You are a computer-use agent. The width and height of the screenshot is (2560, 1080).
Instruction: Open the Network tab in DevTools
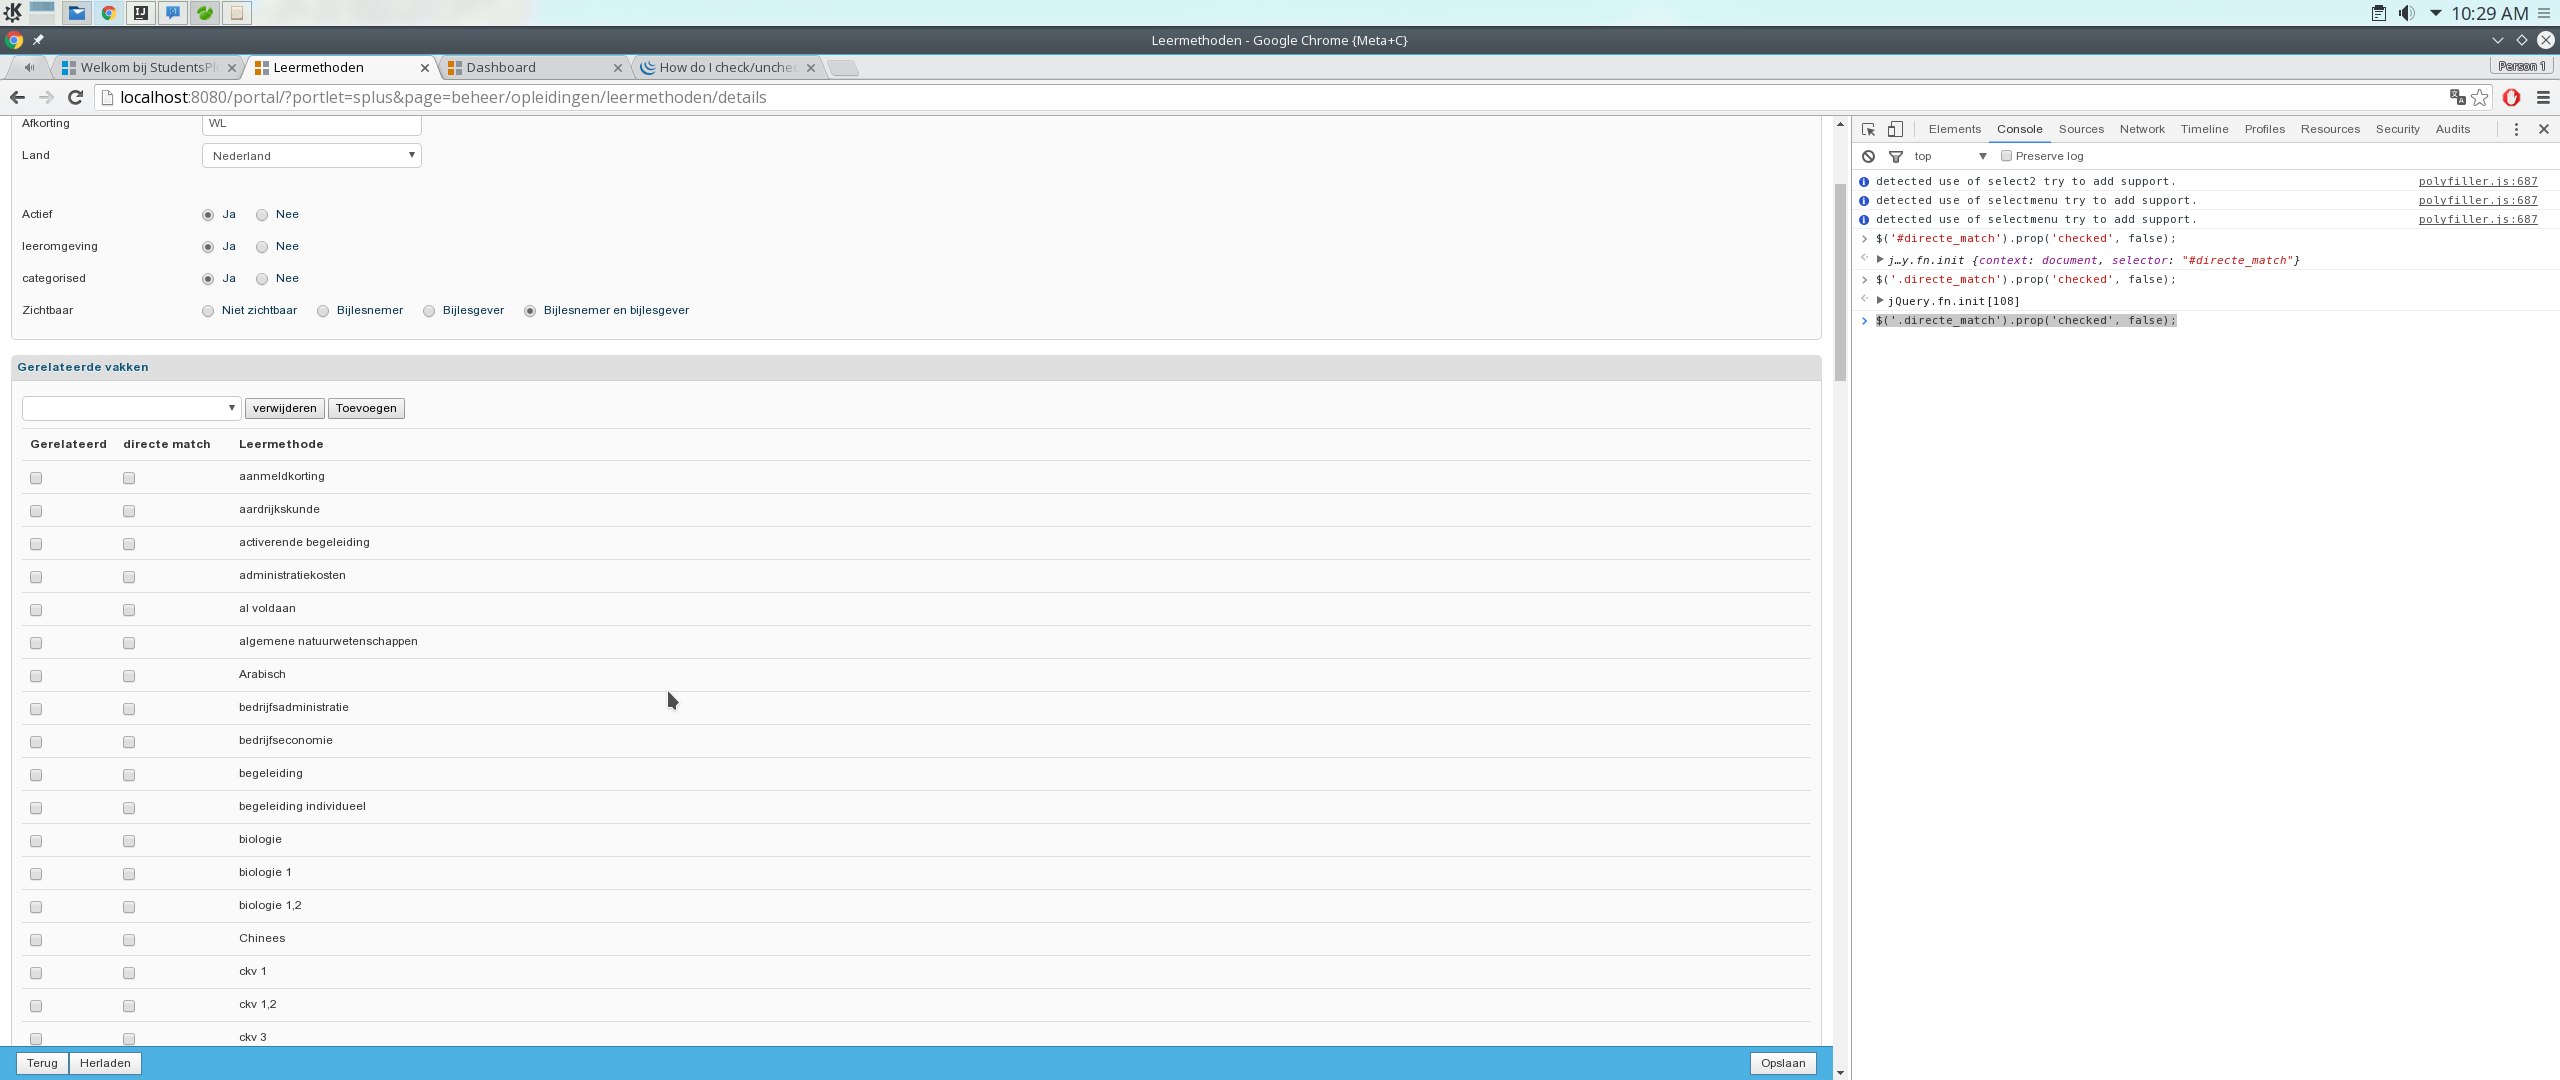pos(2142,129)
